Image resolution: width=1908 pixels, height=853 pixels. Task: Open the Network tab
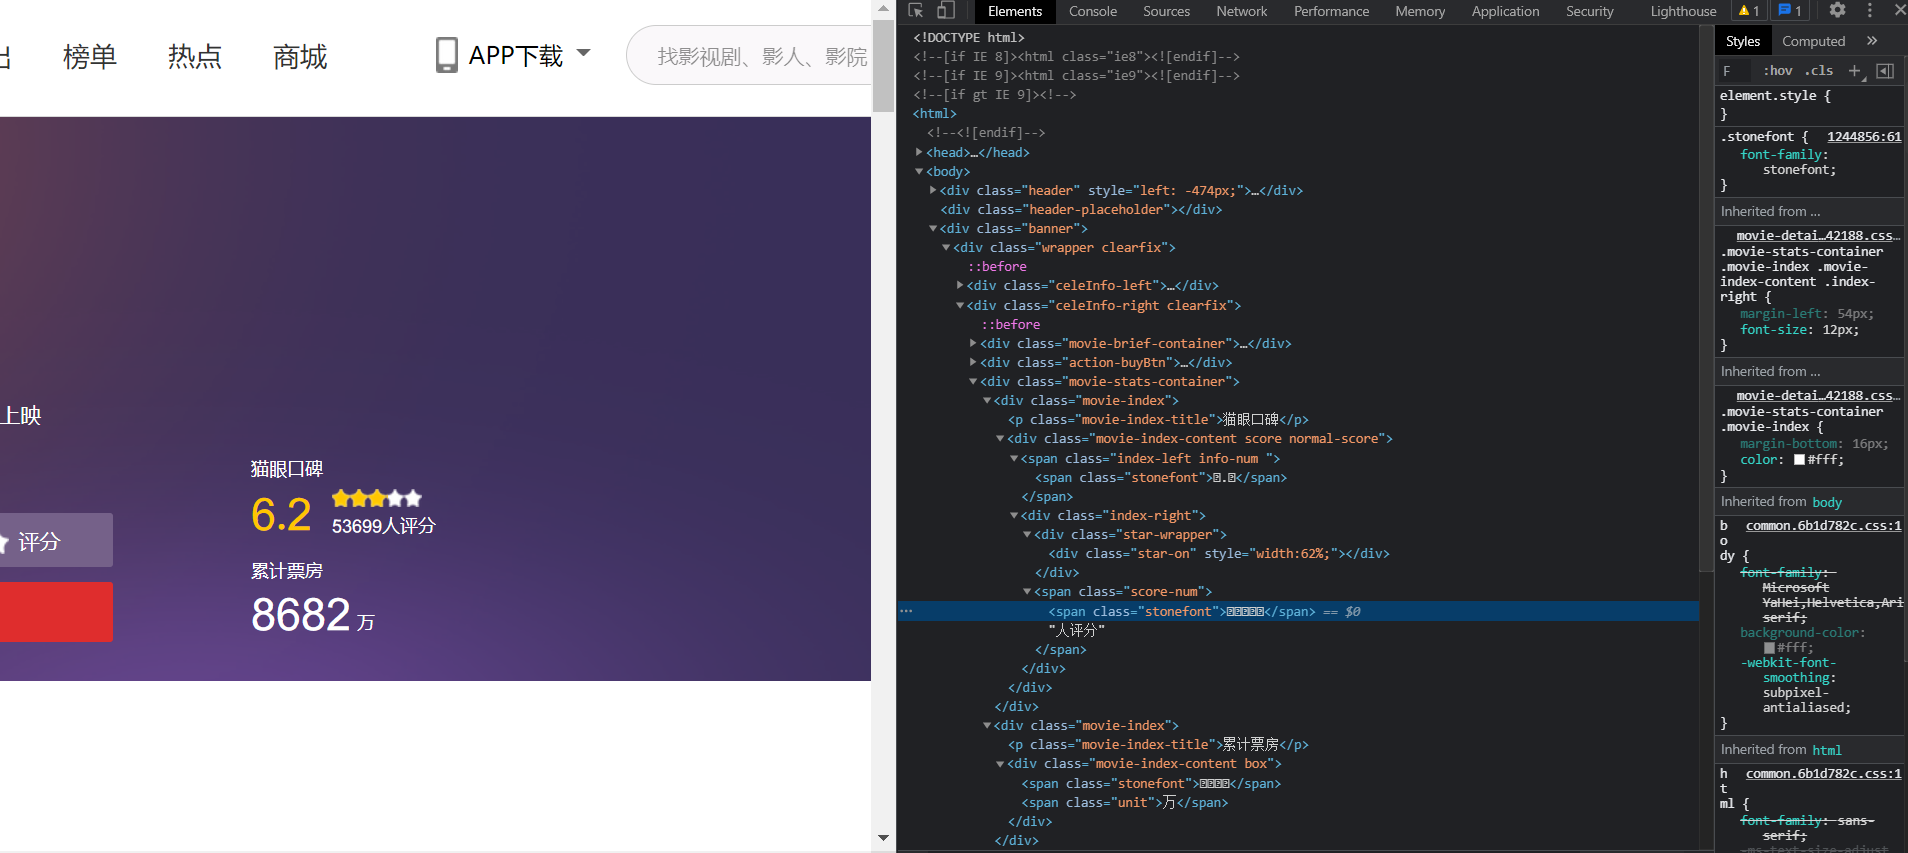click(1241, 11)
